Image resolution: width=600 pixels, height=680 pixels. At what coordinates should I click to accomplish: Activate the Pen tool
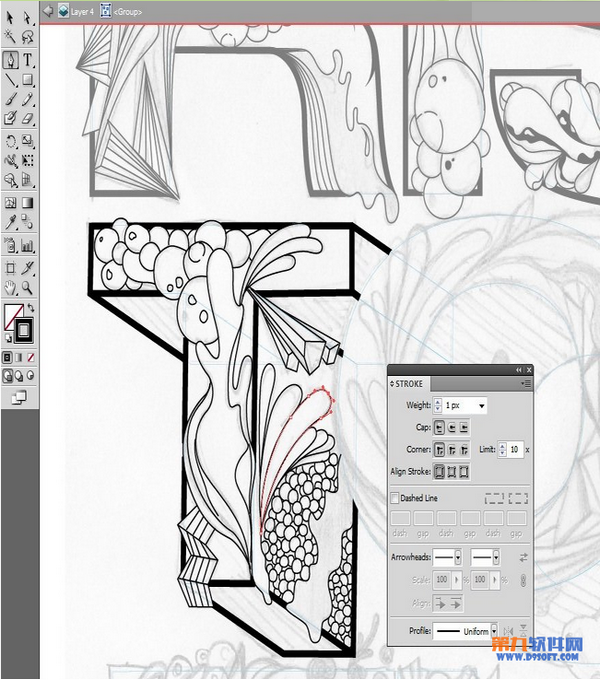11,60
